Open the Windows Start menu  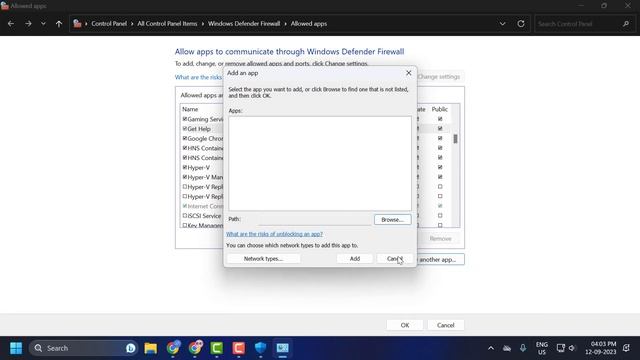coord(16,348)
